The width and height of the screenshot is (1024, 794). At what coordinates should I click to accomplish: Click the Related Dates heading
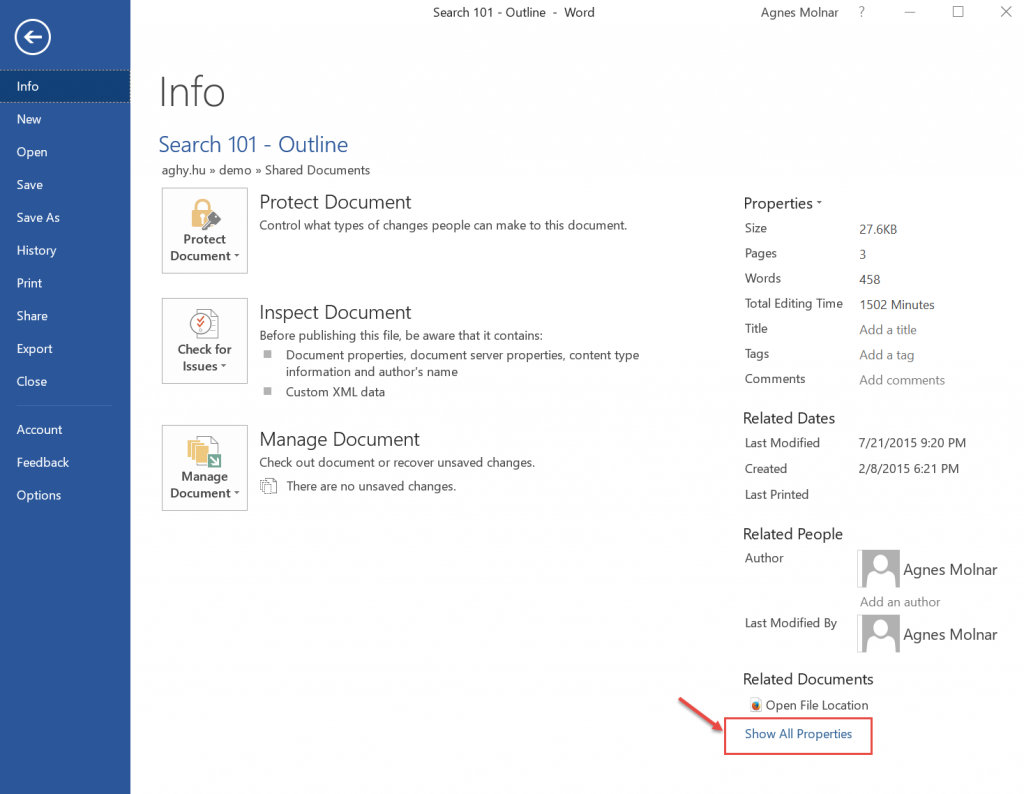[x=789, y=418]
